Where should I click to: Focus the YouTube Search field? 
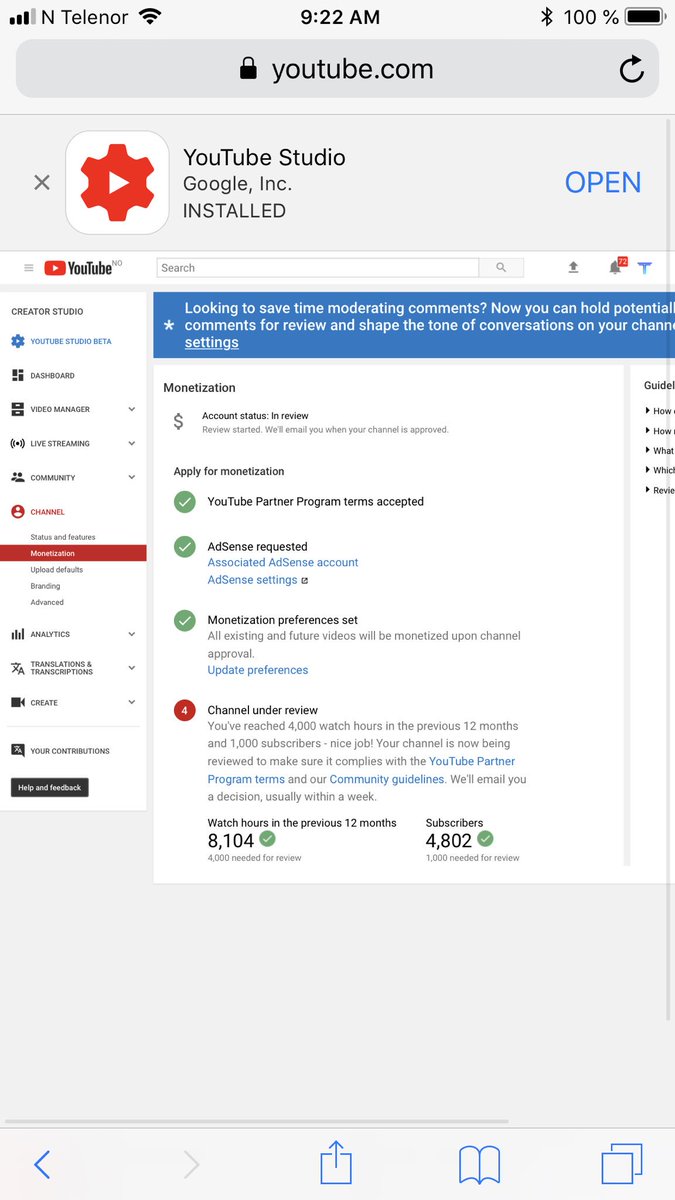[318, 268]
